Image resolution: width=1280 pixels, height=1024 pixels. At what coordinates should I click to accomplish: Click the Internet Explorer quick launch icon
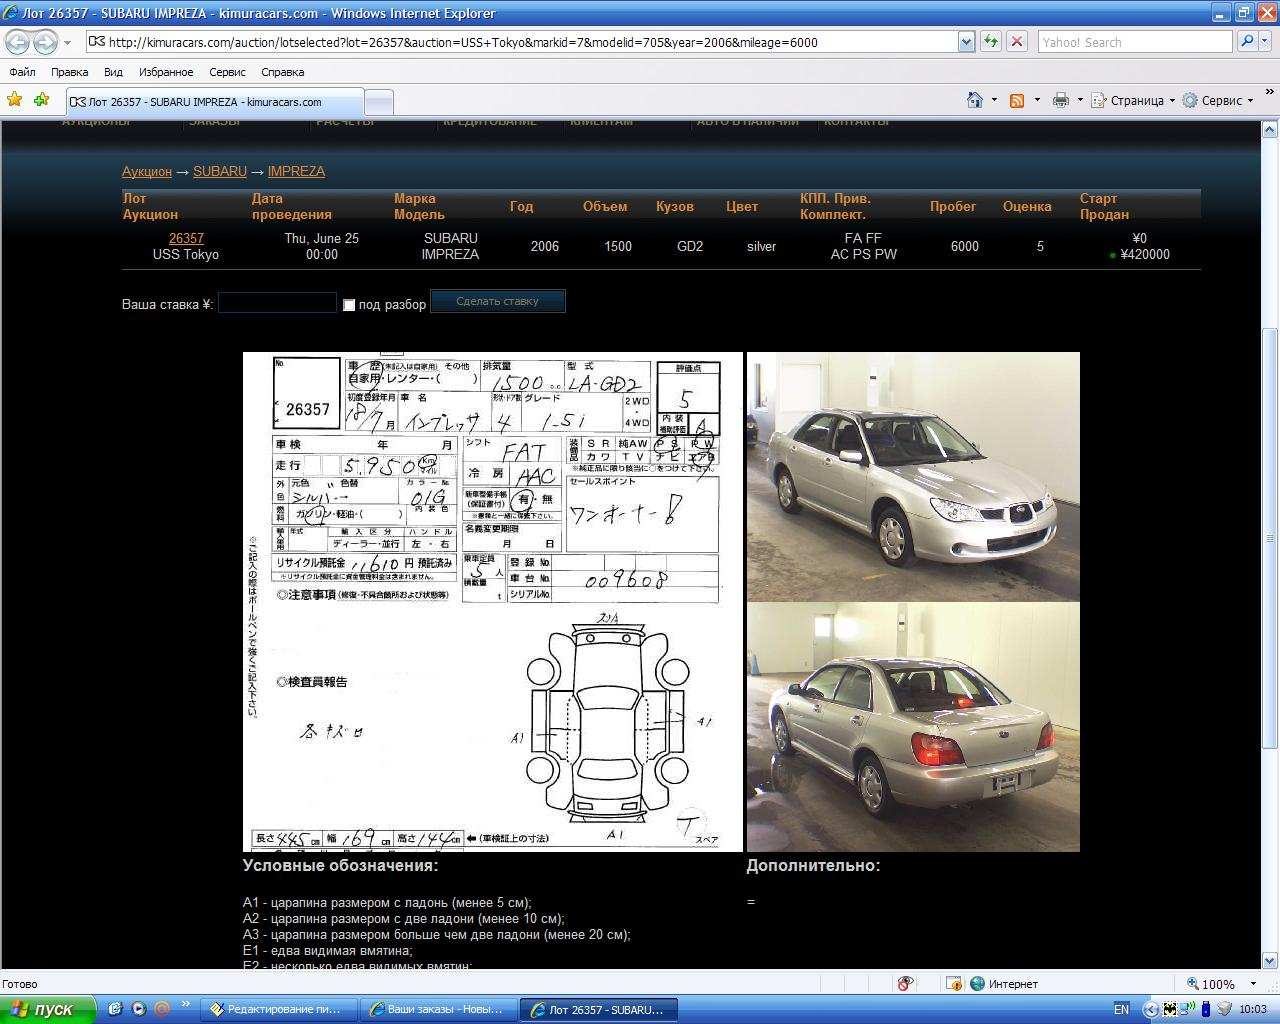pos(115,1009)
